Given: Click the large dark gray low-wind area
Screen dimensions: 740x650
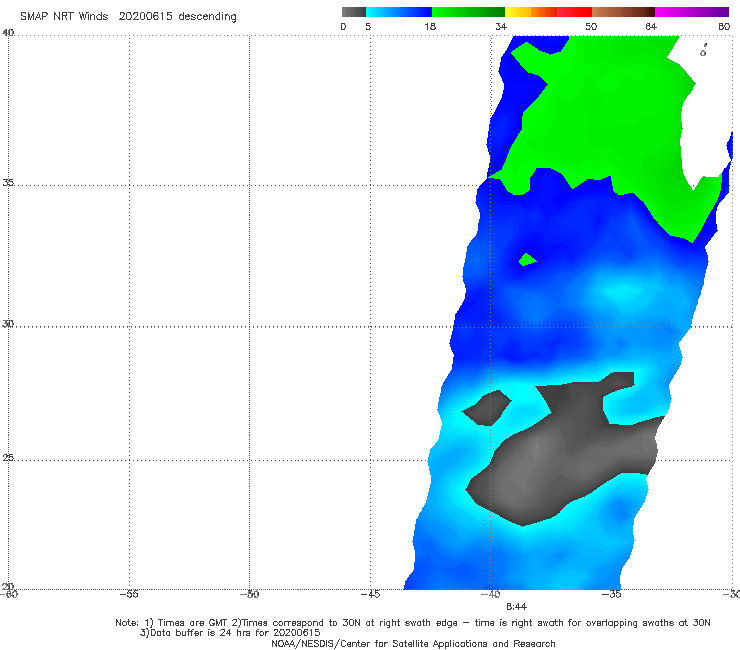Looking at the screenshot, I should (566, 448).
